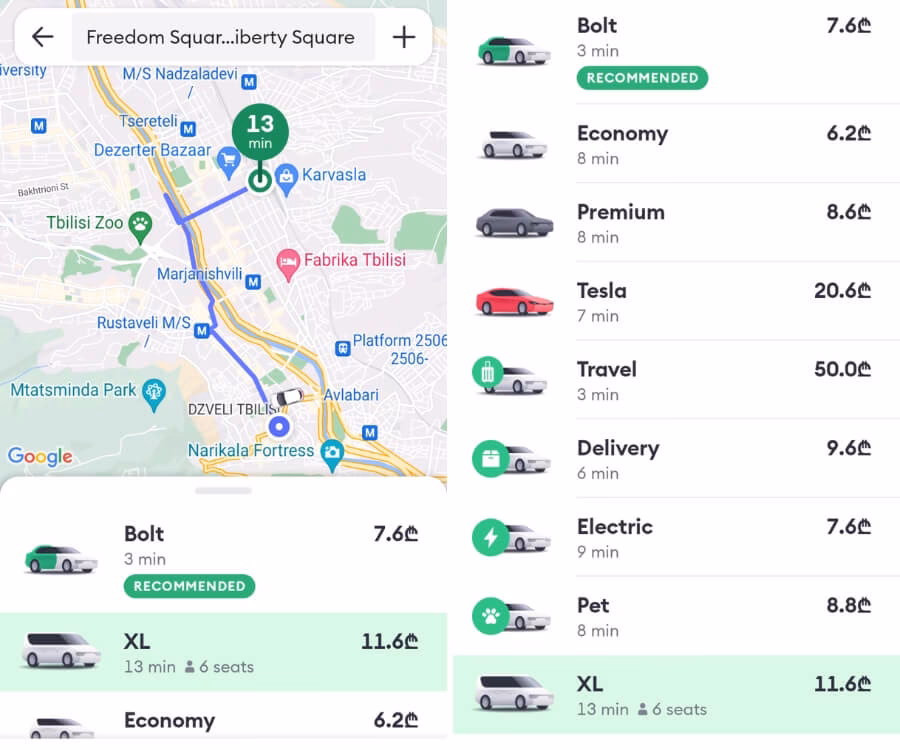900x750 pixels.
Task: Click the Google logo on the map
Action: [x=40, y=457]
